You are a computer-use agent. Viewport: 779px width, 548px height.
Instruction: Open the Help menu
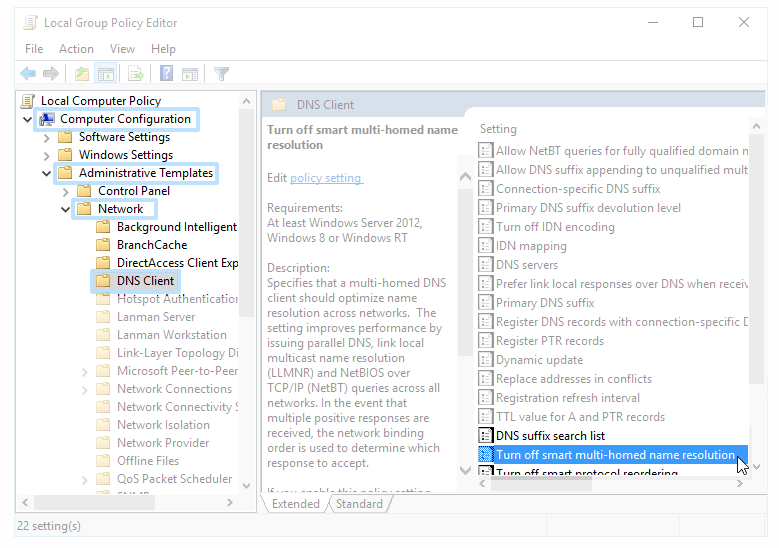pyautogui.click(x=163, y=49)
